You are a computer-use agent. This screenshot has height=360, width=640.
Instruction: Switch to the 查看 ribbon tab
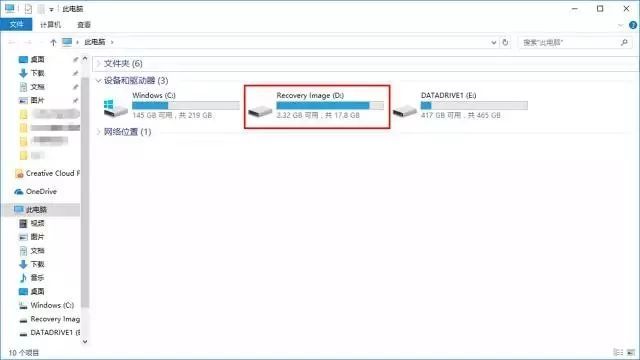pos(84,25)
